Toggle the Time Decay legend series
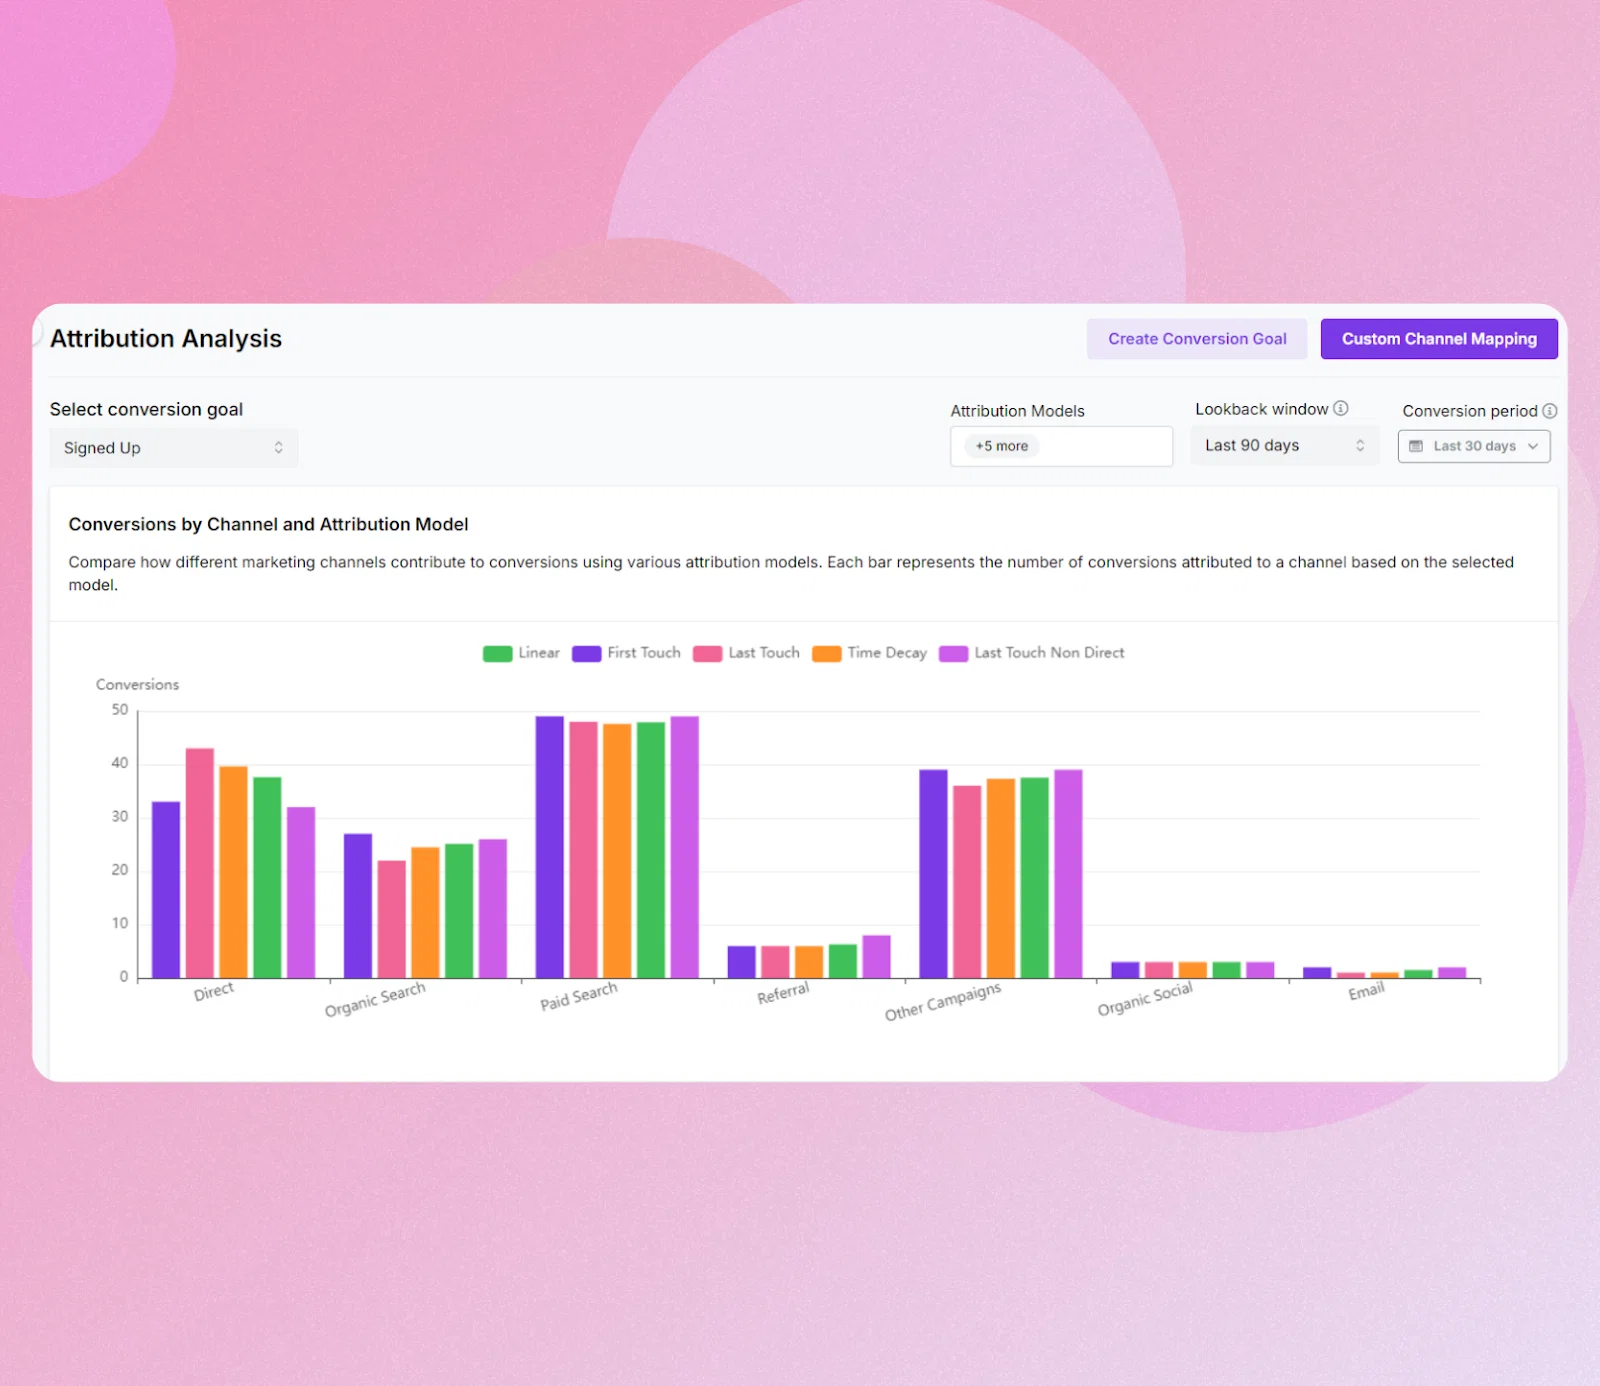Viewport: 1600px width, 1386px height. (869, 653)
